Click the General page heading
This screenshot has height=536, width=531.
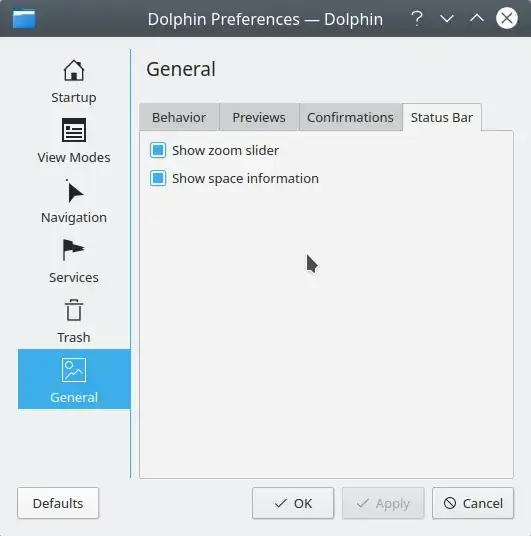[181, 69]
